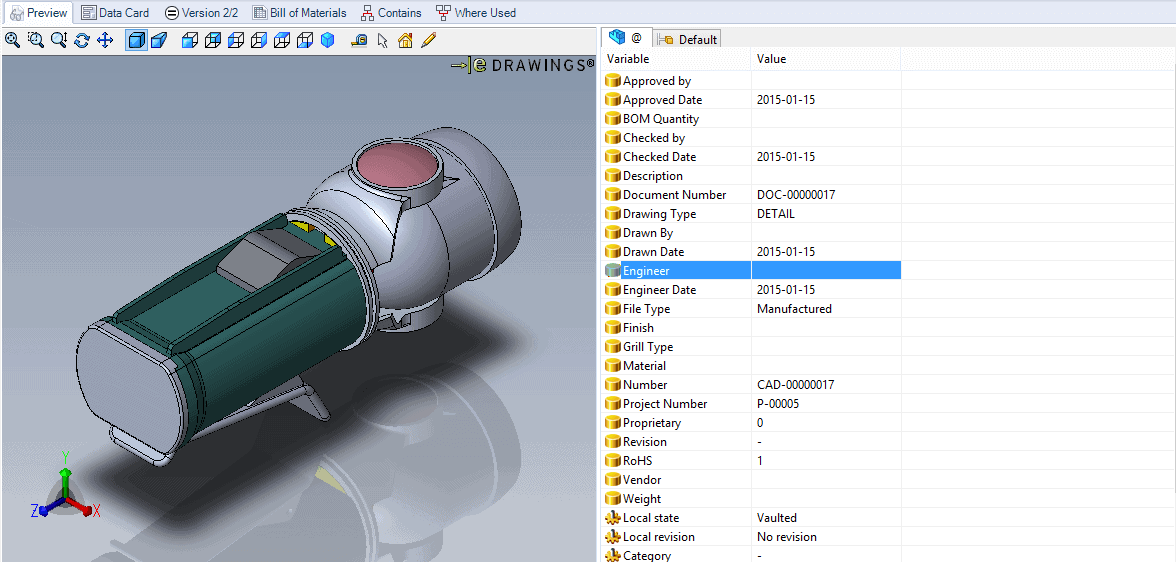Select the Zoom in/out magnifier tool
This screenshot has height=562, width=1176.
click(x=58, y=40)
